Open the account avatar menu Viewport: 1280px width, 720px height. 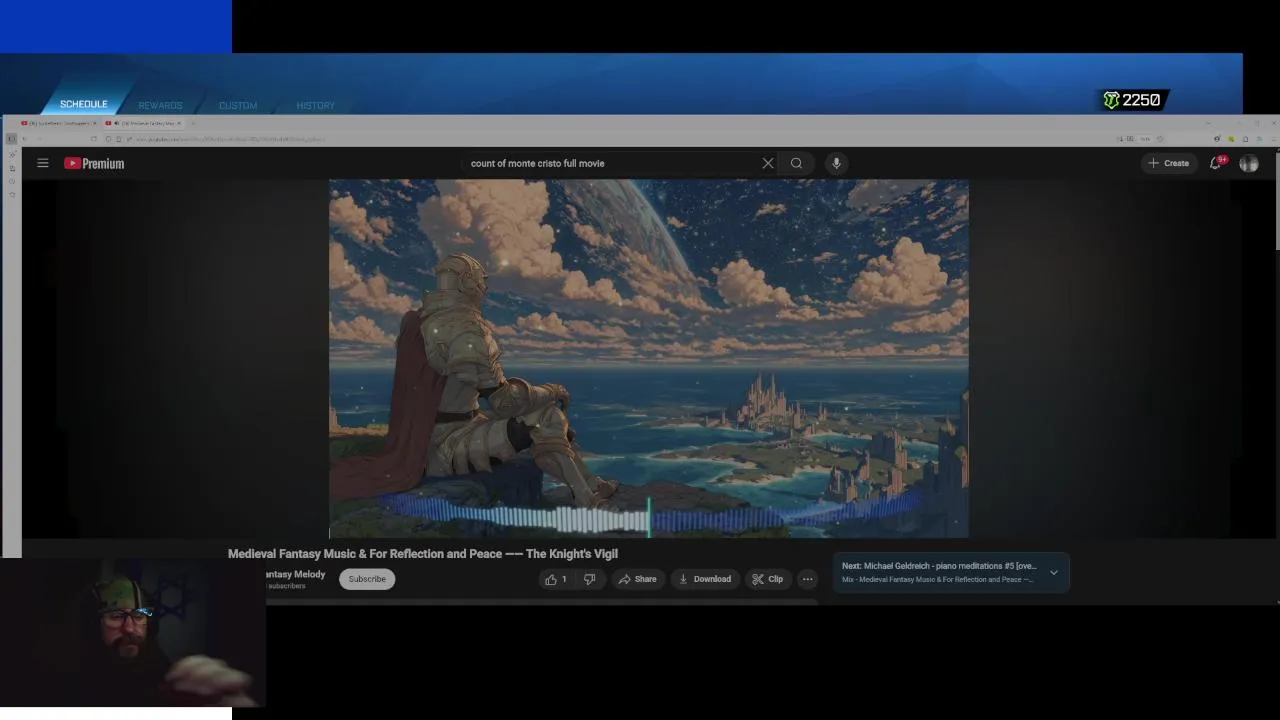point(1249,163)
